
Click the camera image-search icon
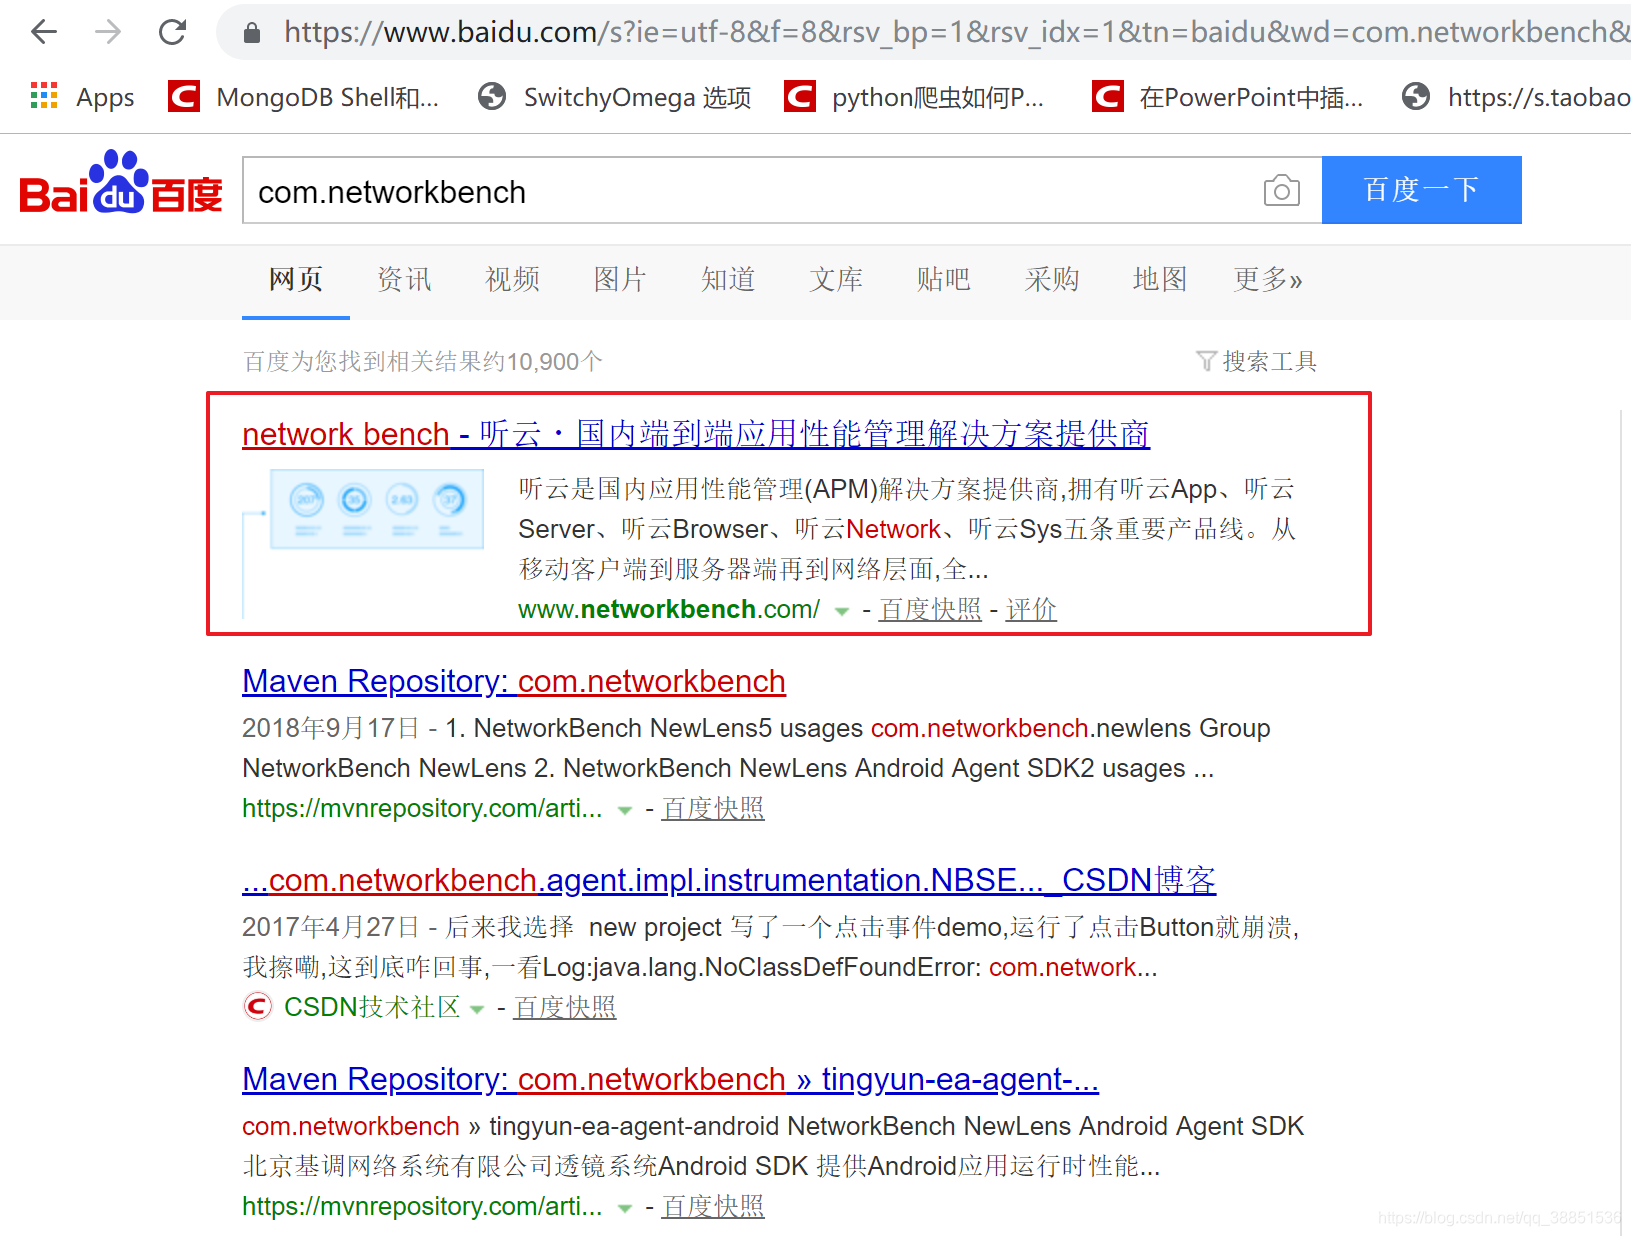pyautogui.click(x=1282, y=190)
